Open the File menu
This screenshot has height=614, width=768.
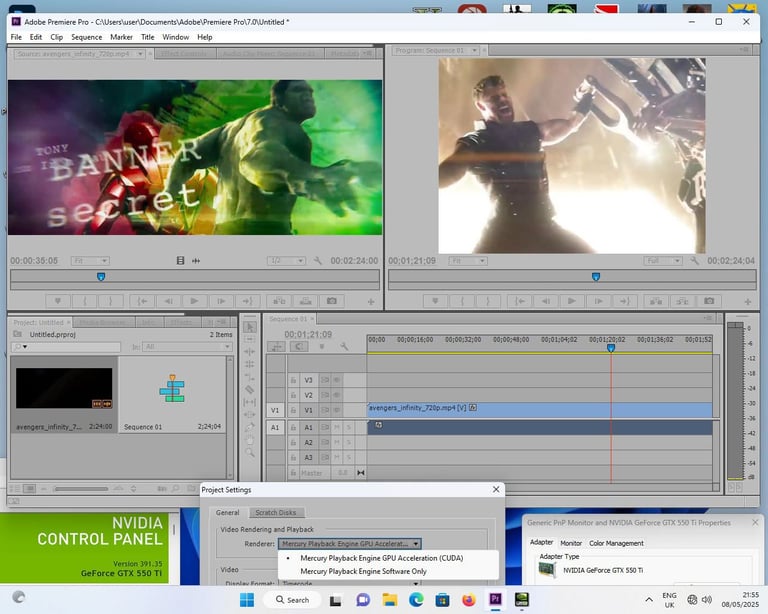click(x=16, y=37)
